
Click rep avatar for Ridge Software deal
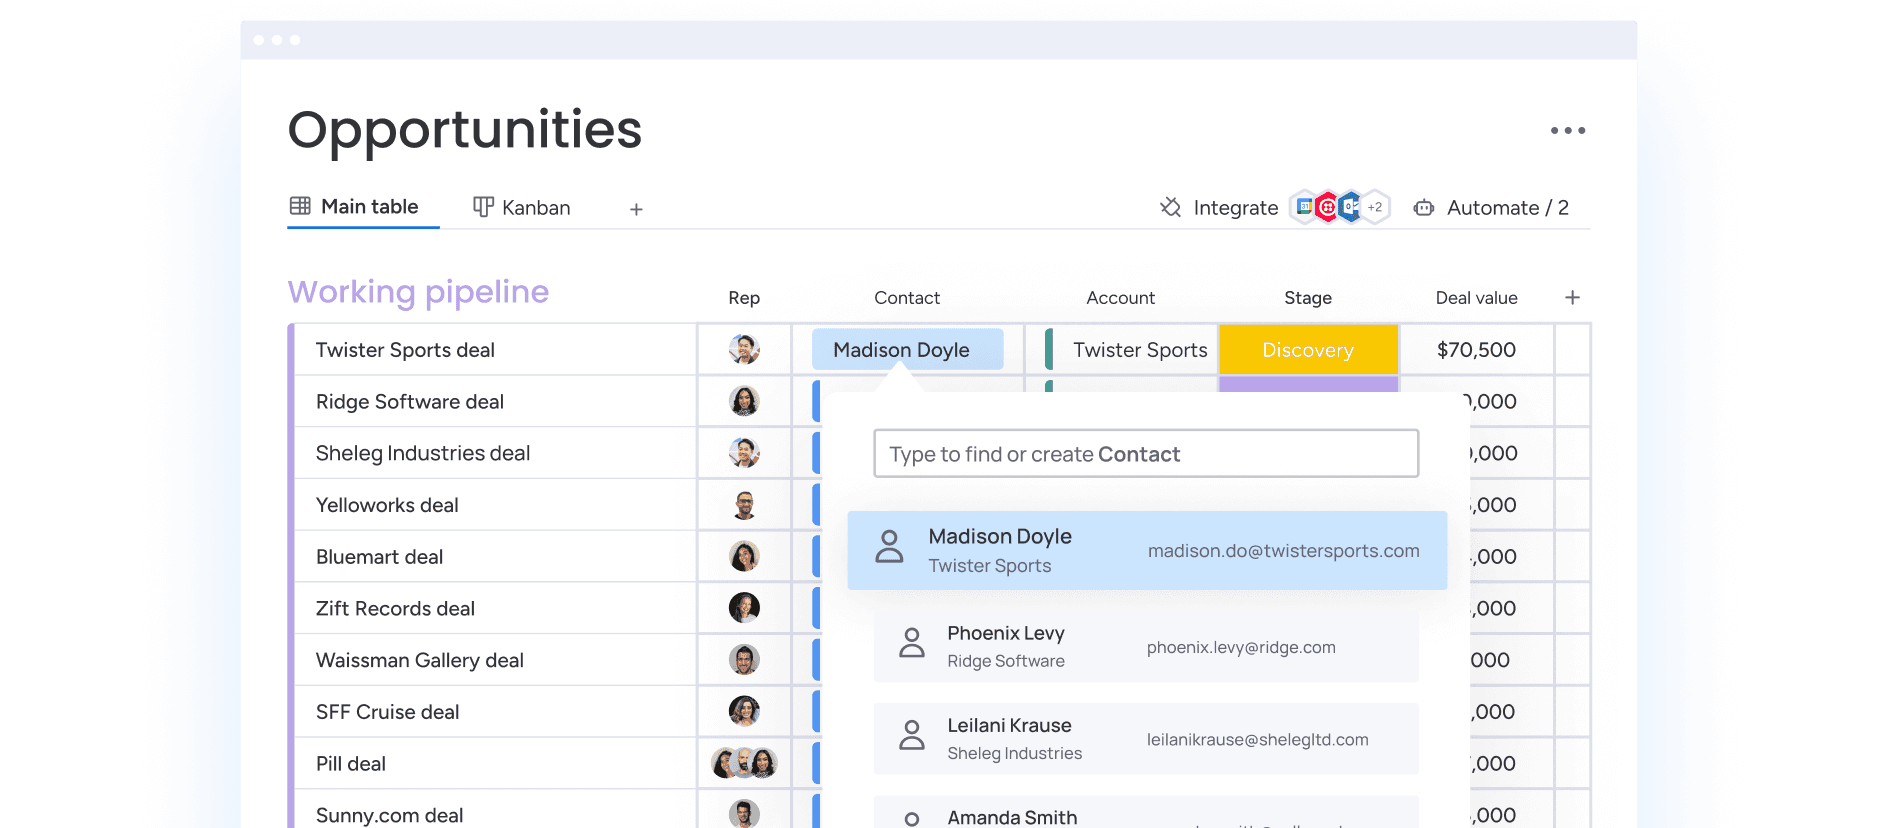tap(744, 401)
